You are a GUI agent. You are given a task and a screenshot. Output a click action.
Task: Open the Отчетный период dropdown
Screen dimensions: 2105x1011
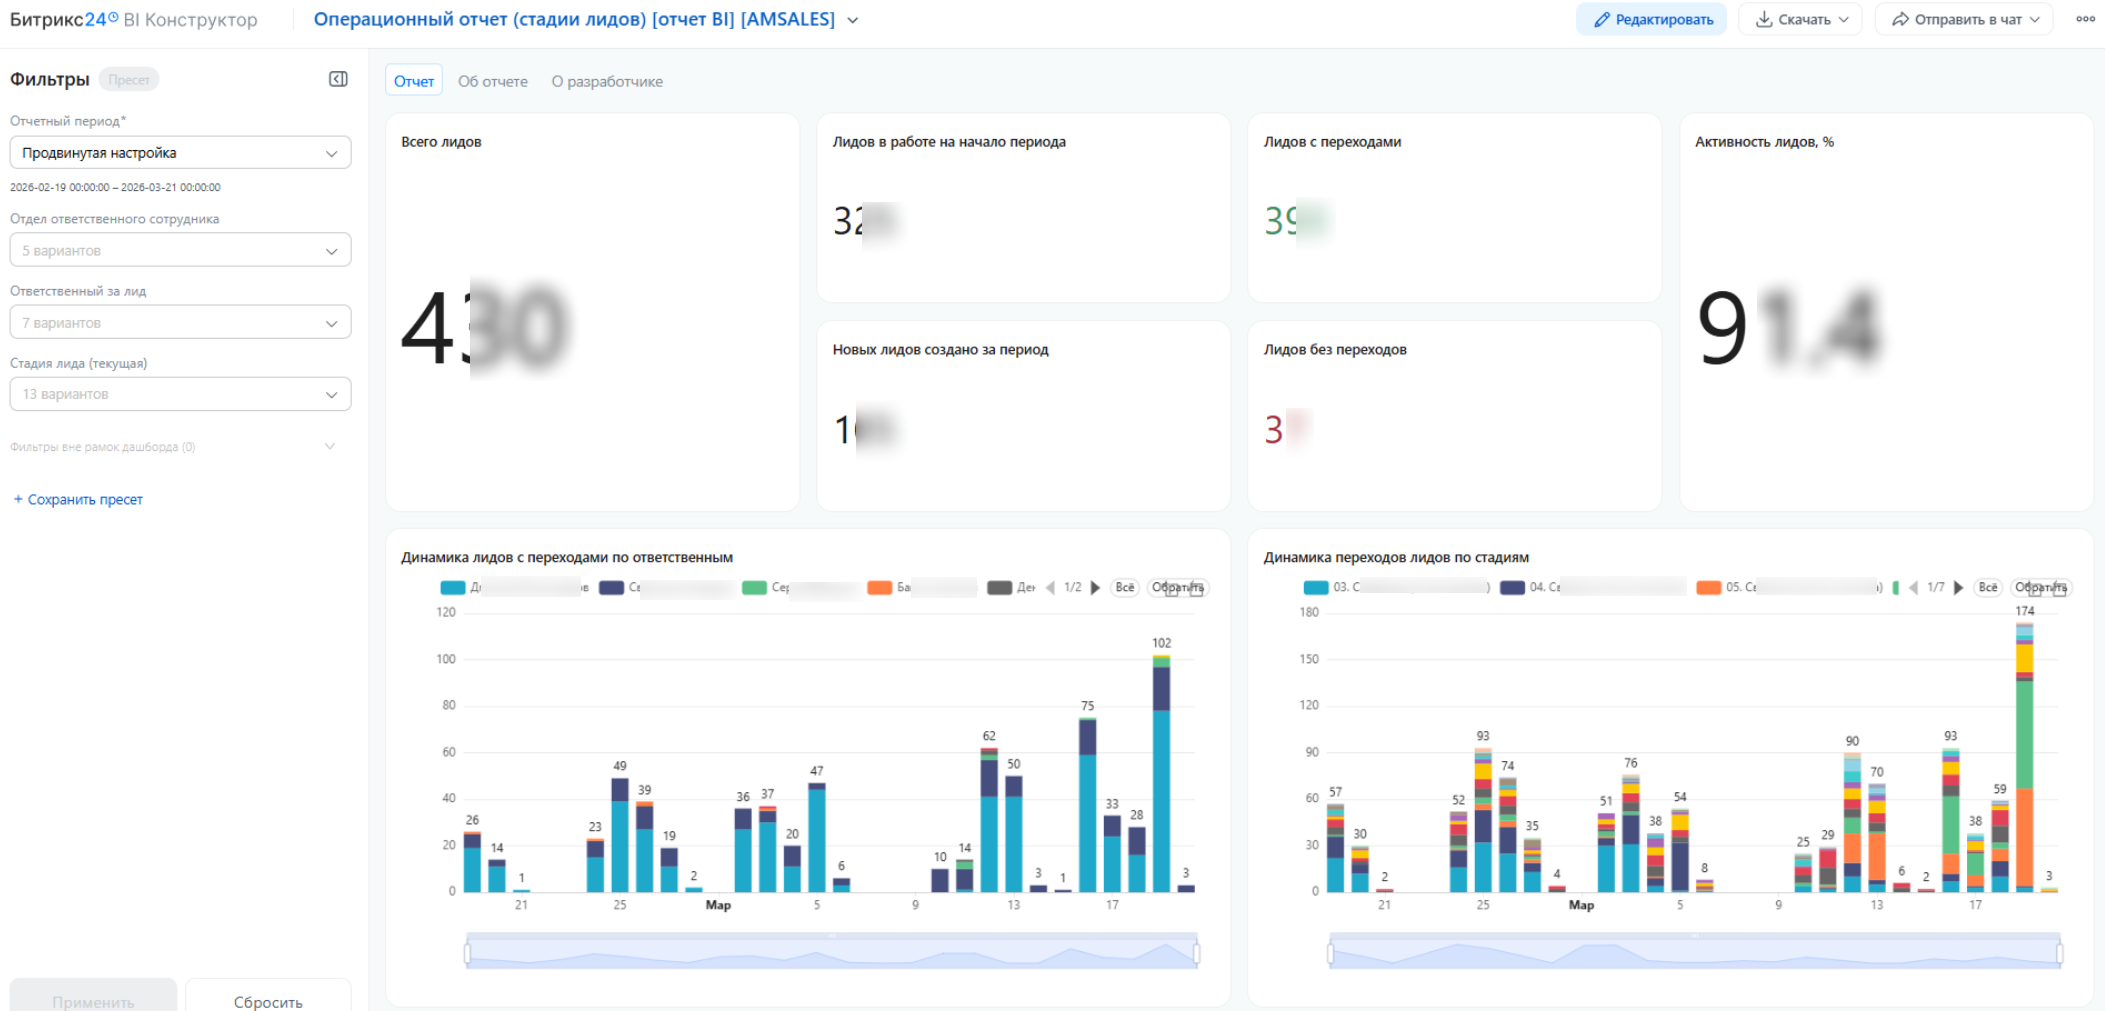point(180,153)
